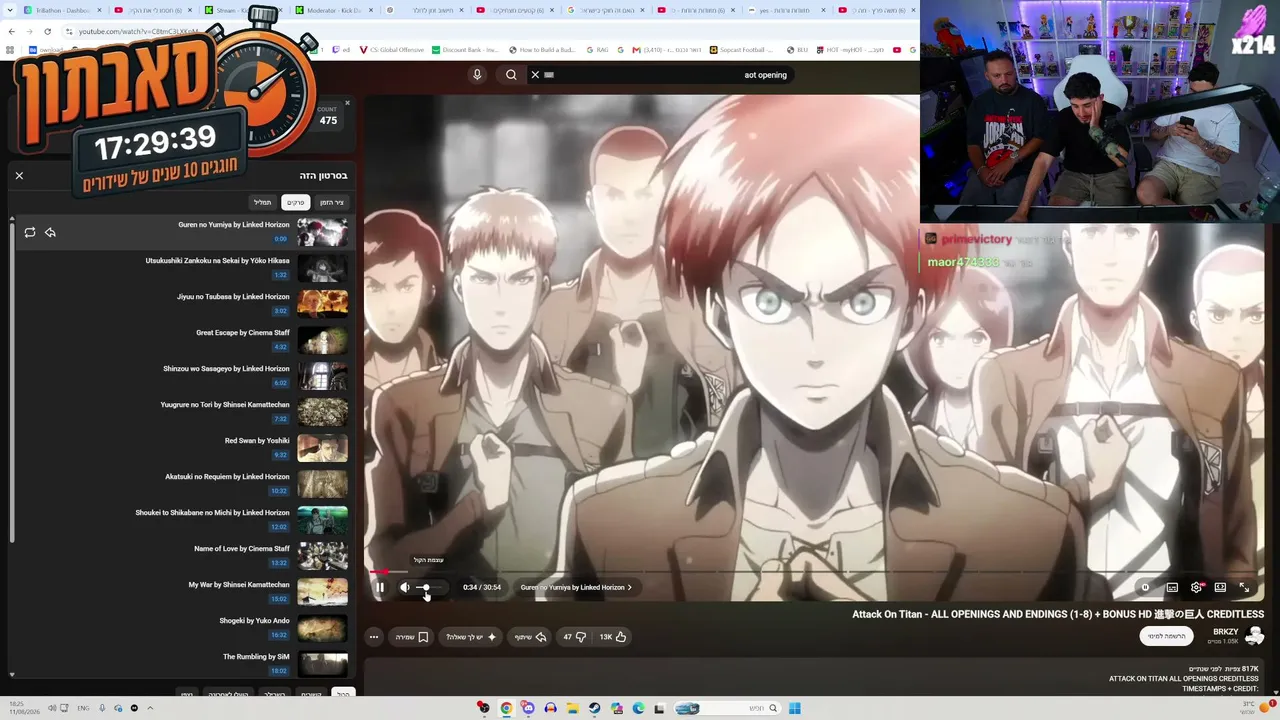Adjust the player volume slider
This screenshot has width=1280, height=720.
tap(431, 587)
